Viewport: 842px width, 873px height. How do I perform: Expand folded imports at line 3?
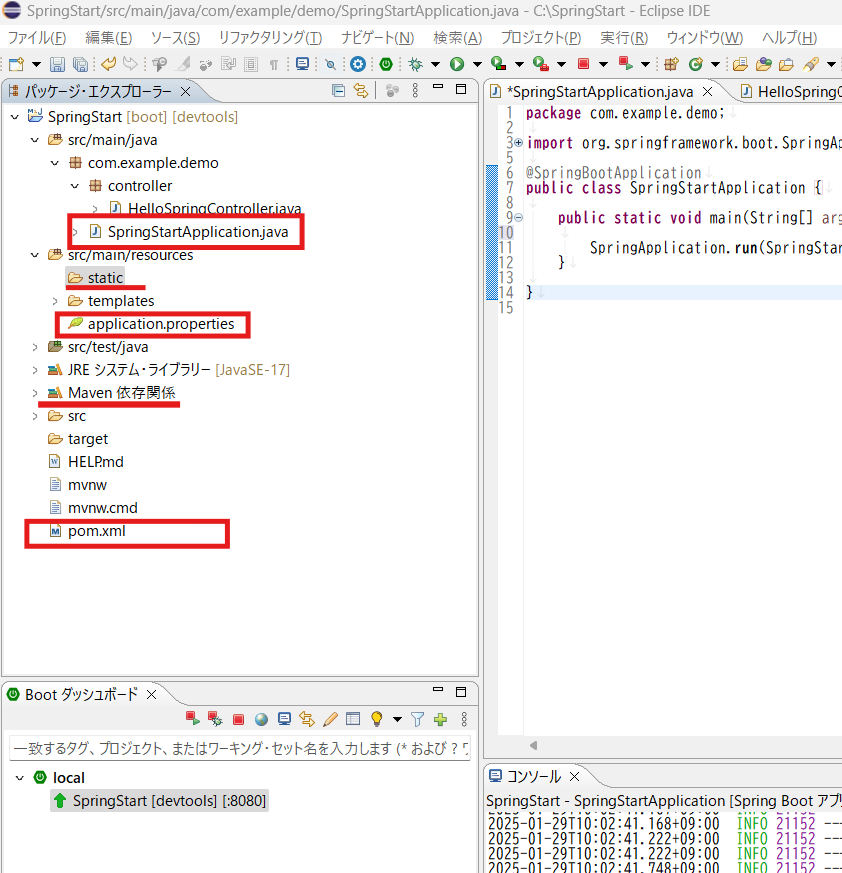coord(518,143)
